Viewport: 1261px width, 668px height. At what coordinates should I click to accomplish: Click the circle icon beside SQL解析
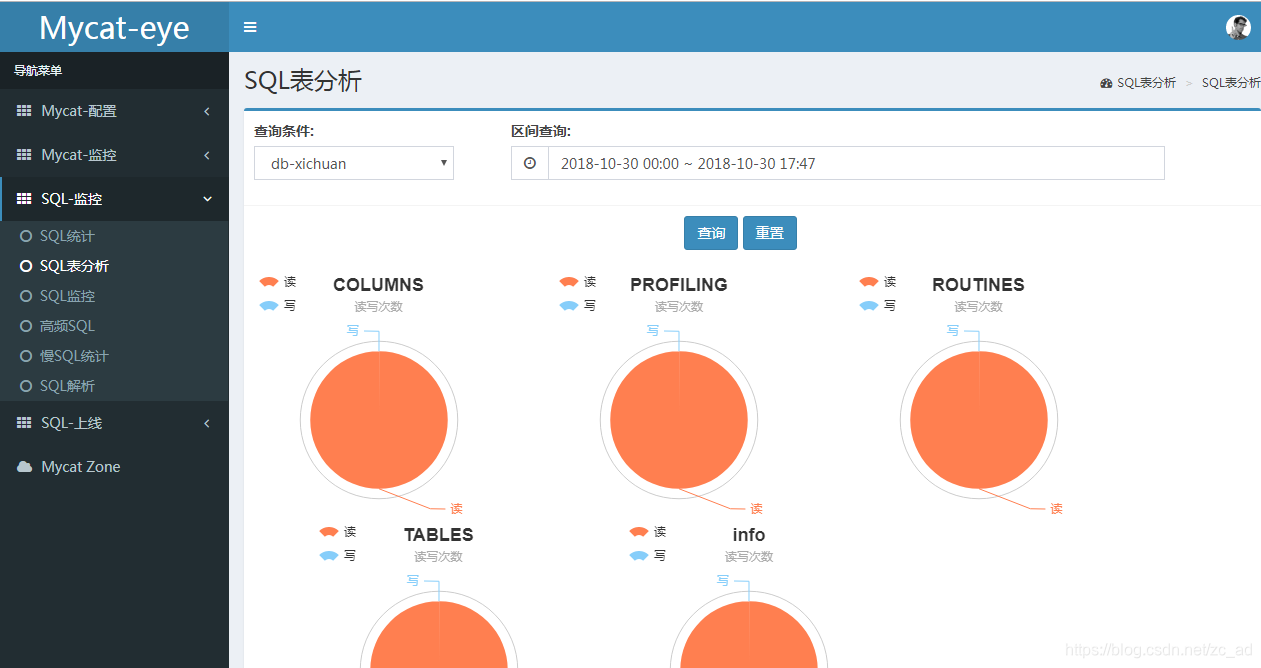coord(26,386)
